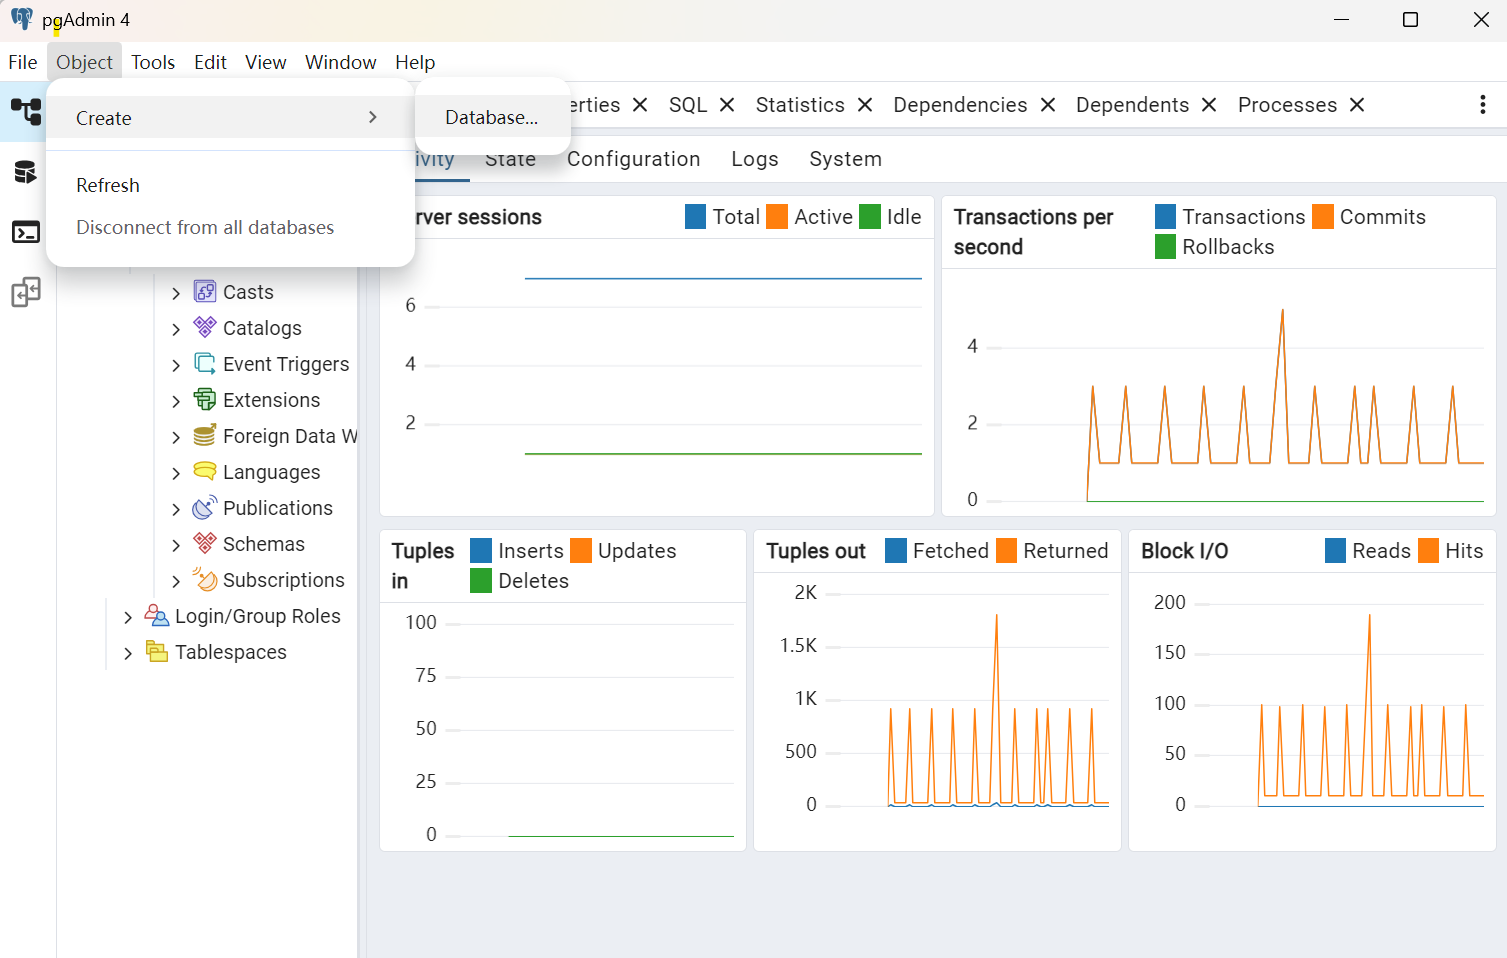
Task: Expand the Subscriptions tree node
Action: click(x=176, y=581)
